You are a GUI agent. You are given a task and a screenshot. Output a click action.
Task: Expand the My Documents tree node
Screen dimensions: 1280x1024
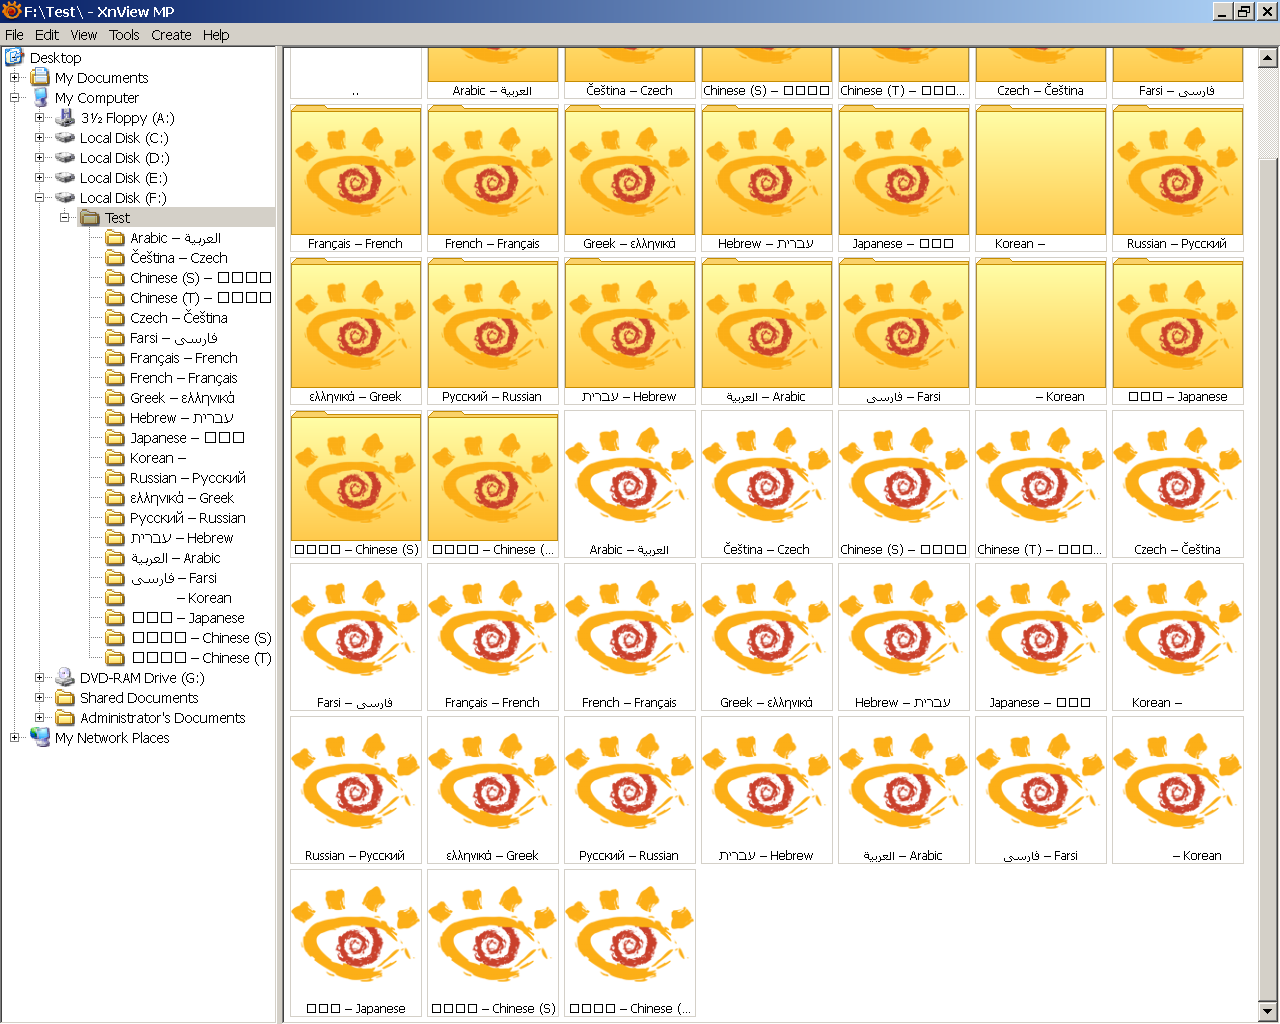click(14, 77)
